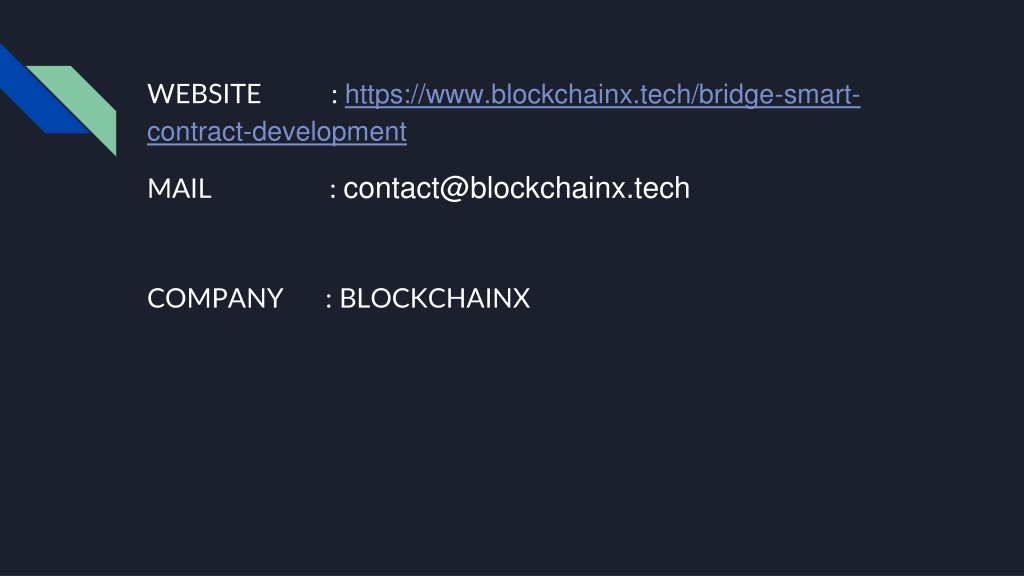This screenshot has width=1024, height=576.
Task: Select the BLOCKCHAINX company name
Action: [x=435, y=298]
